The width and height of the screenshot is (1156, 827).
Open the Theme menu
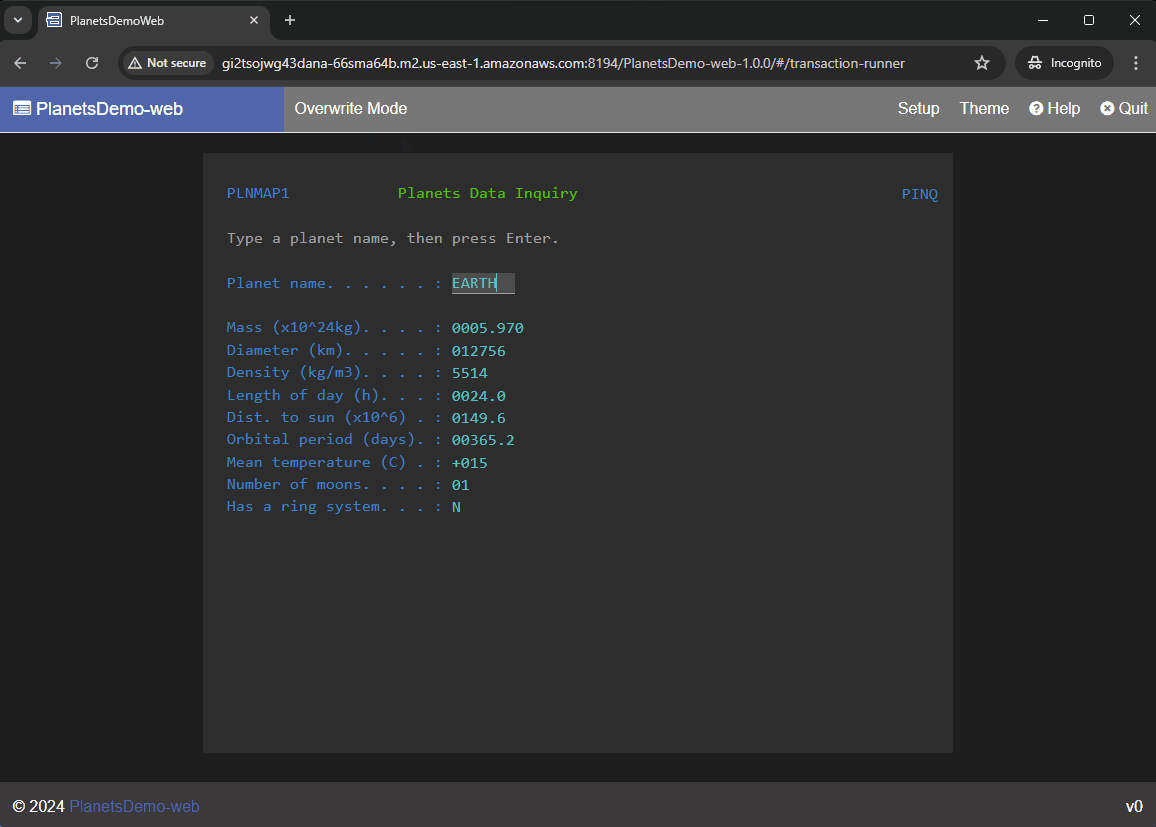point(984,109)
